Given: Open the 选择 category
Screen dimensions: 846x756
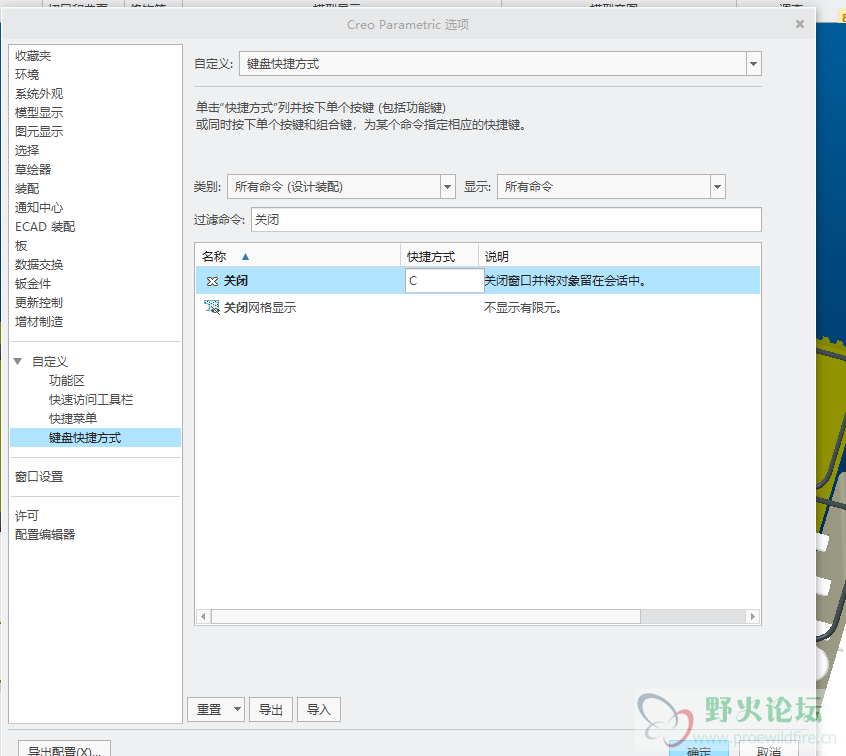Looking at the screenshot, I should click(x=27, y=150).
